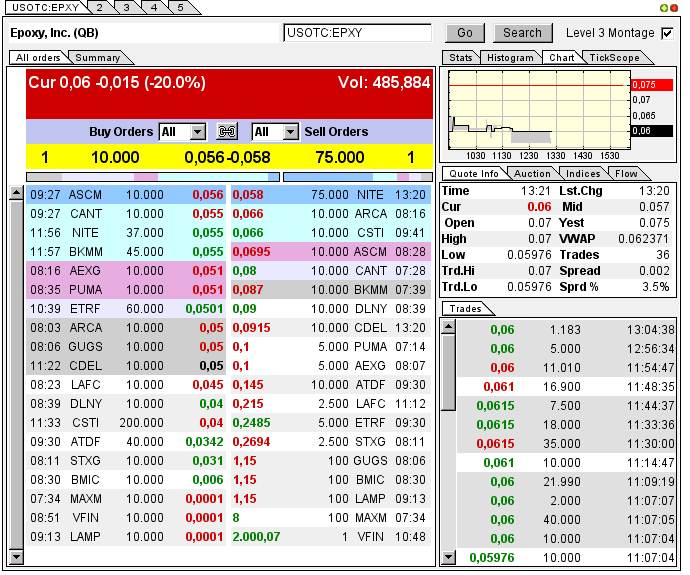
Task: Open the Buy Orders All dropdown
Action: tap(182, 132)
